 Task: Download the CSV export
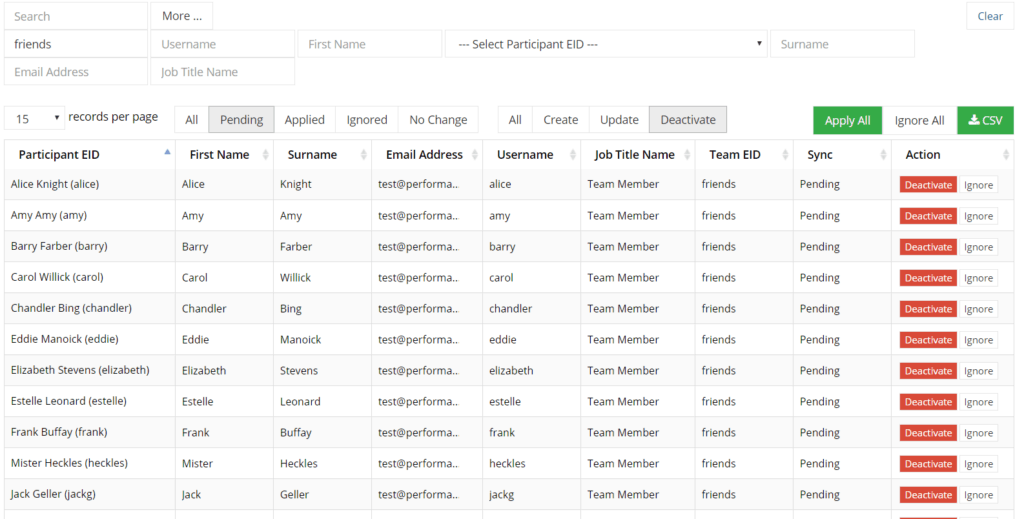(x=985, y=120)
